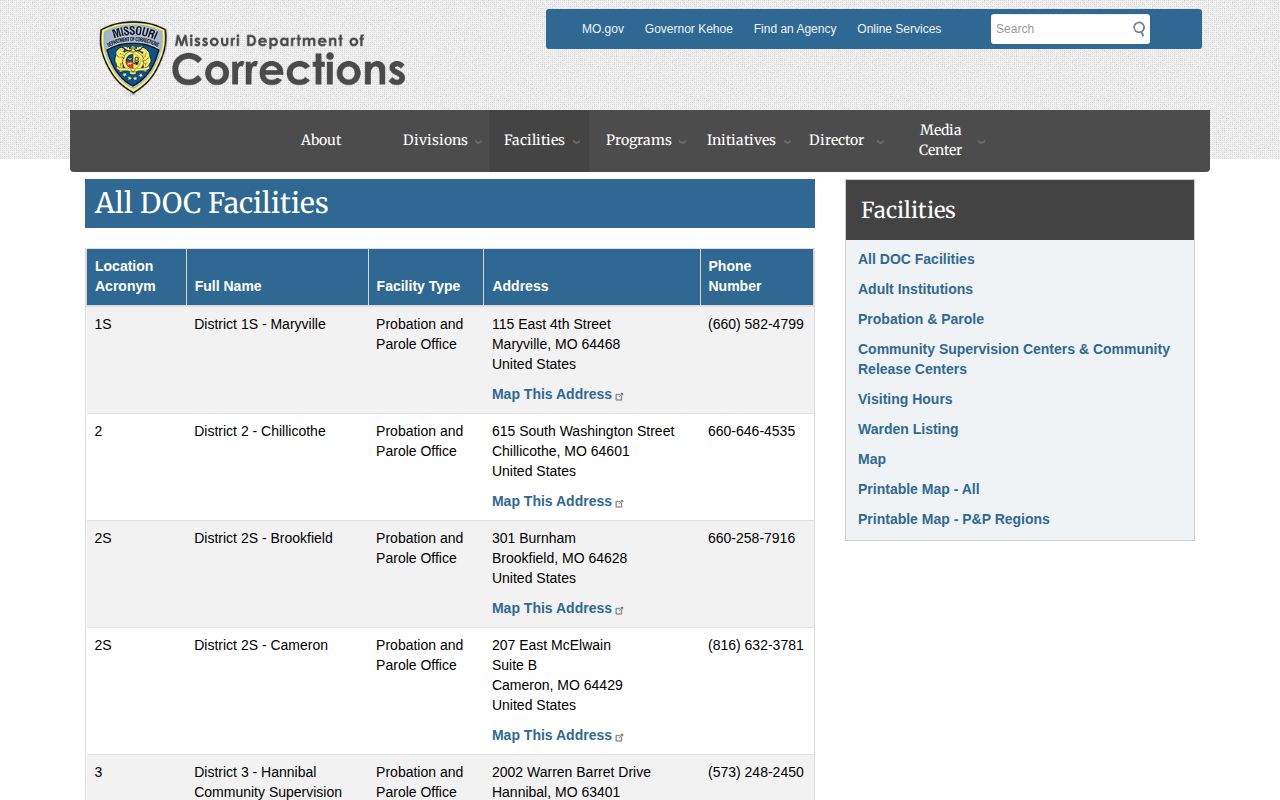The image size is (1280, 800).
Task: Click the search magnifier icon
Action: [x=1138, y=29]
